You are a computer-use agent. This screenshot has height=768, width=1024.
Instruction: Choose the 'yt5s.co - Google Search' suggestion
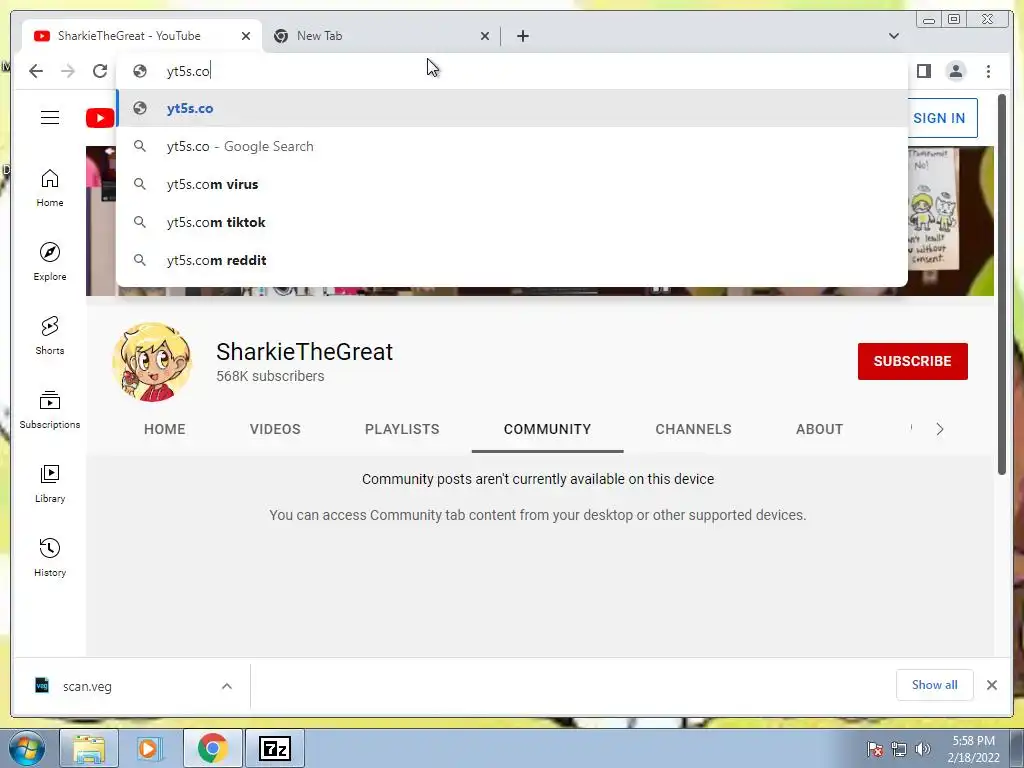coord(511,146)
